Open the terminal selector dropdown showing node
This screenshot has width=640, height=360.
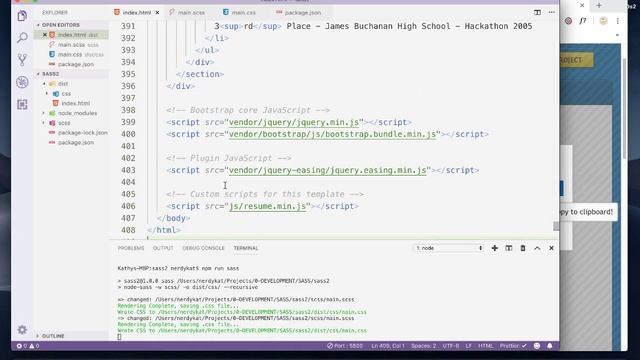[x=449, y=248]
